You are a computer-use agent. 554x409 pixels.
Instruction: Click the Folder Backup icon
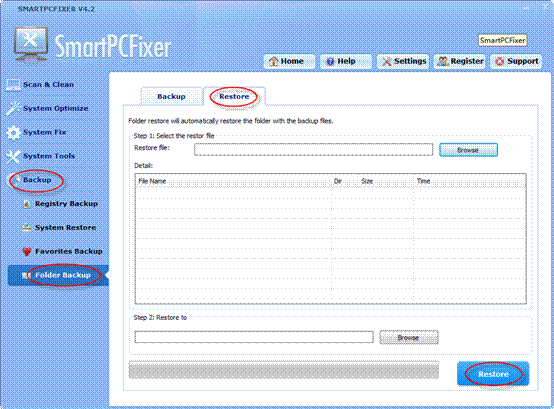point(25,275)
